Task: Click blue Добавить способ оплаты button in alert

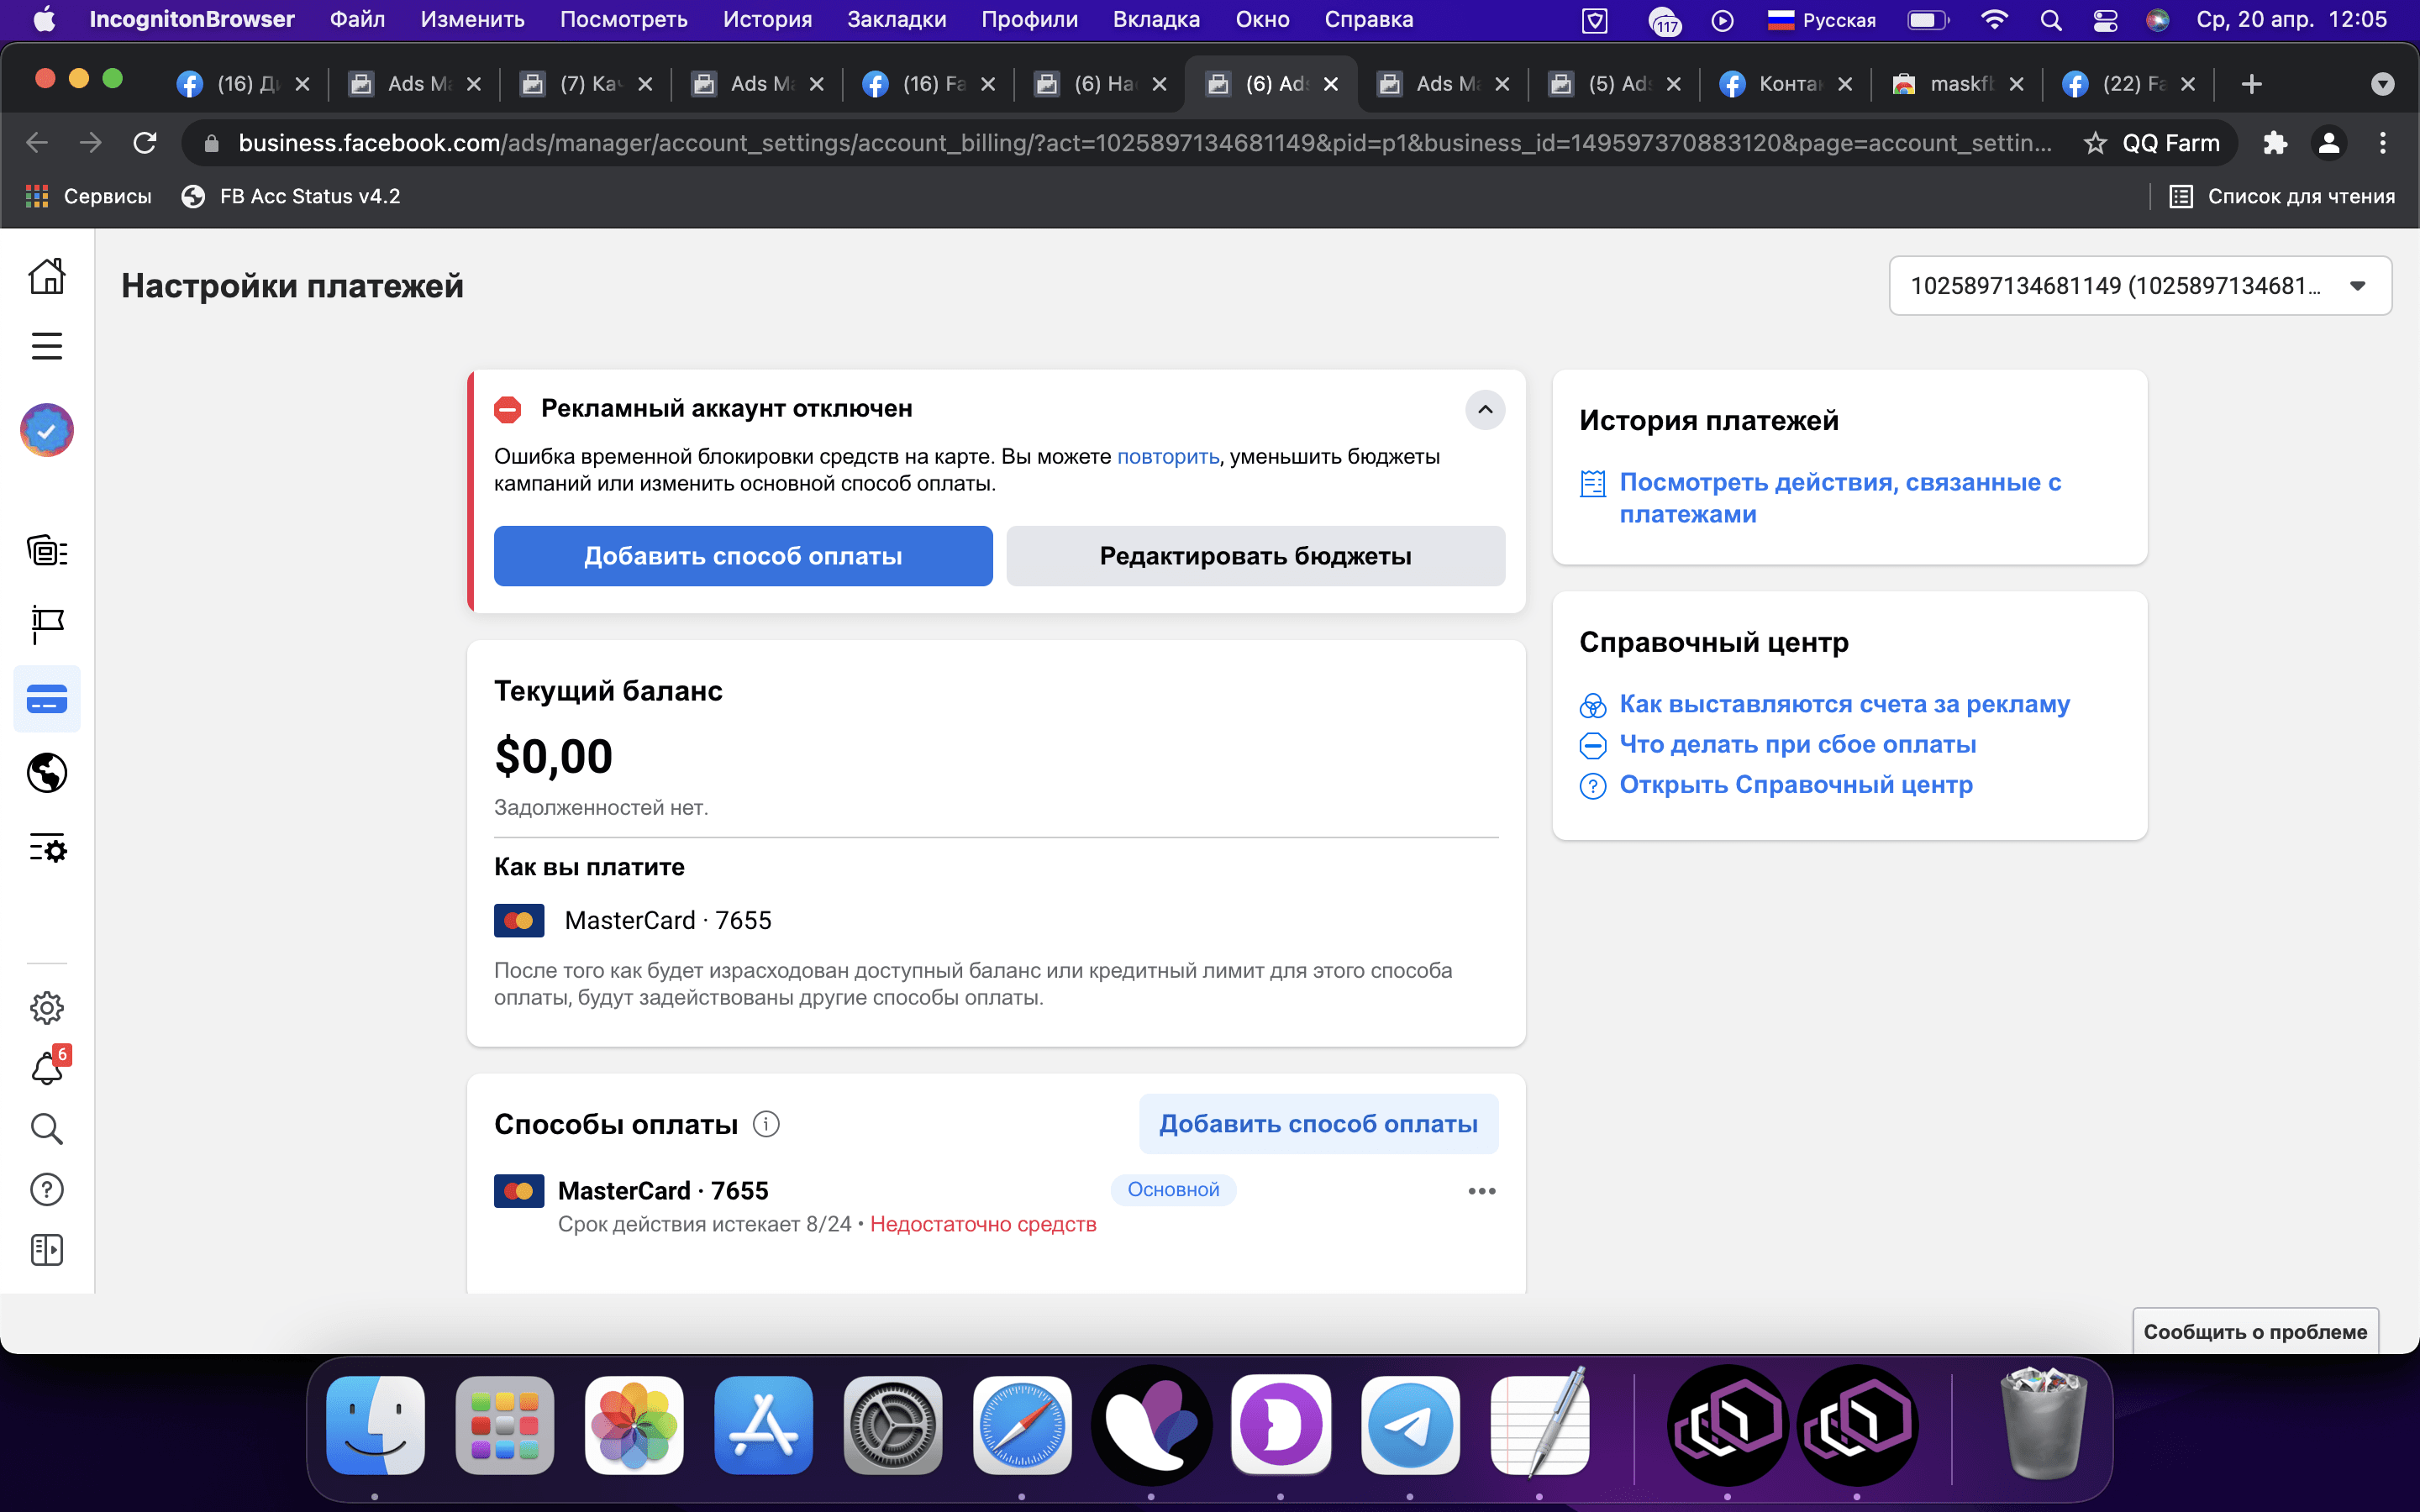Action: pos(743,556)
